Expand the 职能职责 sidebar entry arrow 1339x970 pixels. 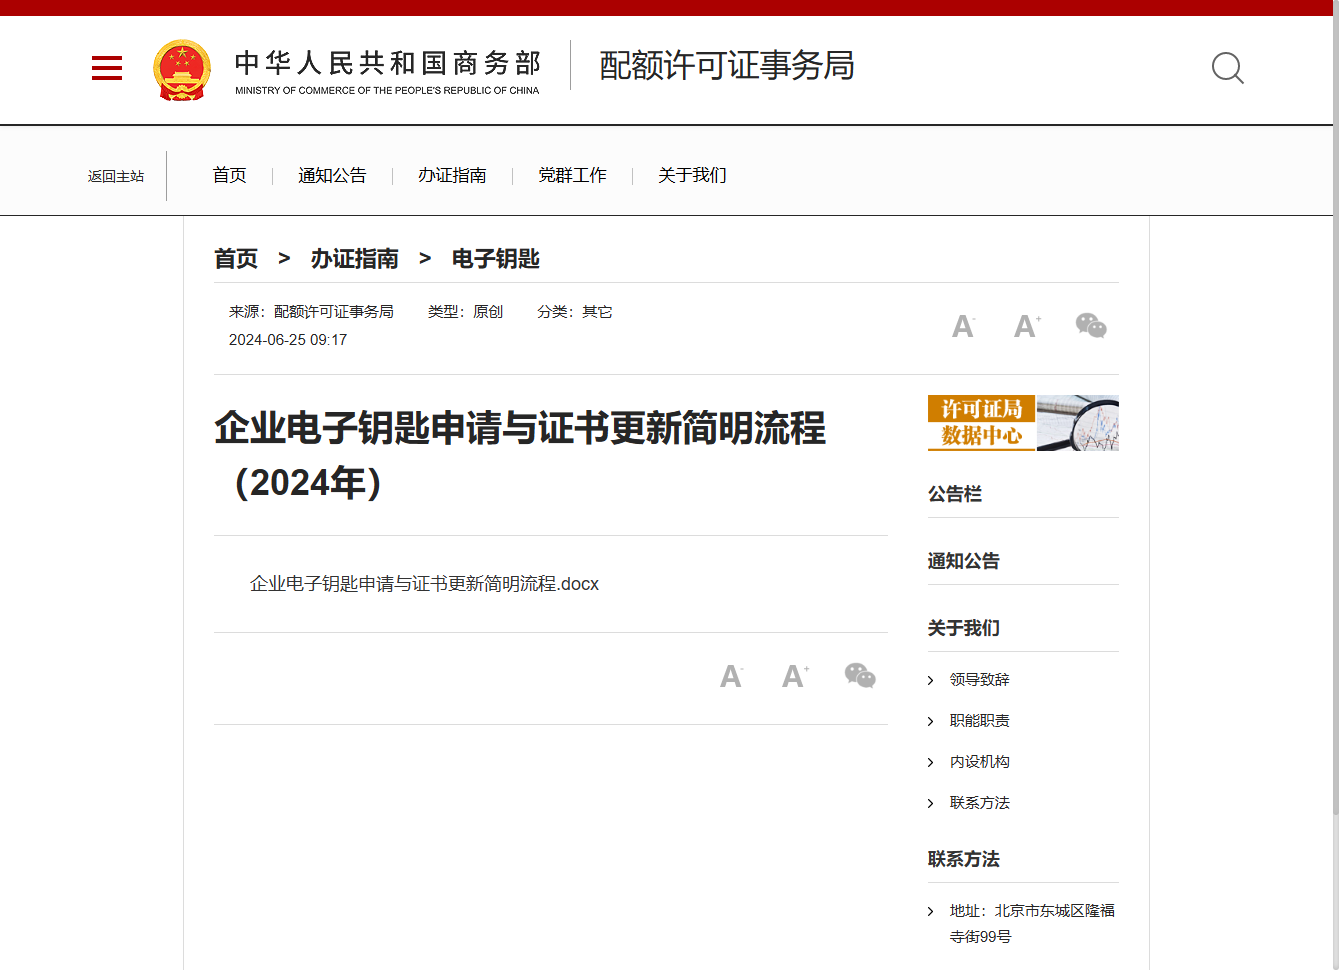point(931,721)
